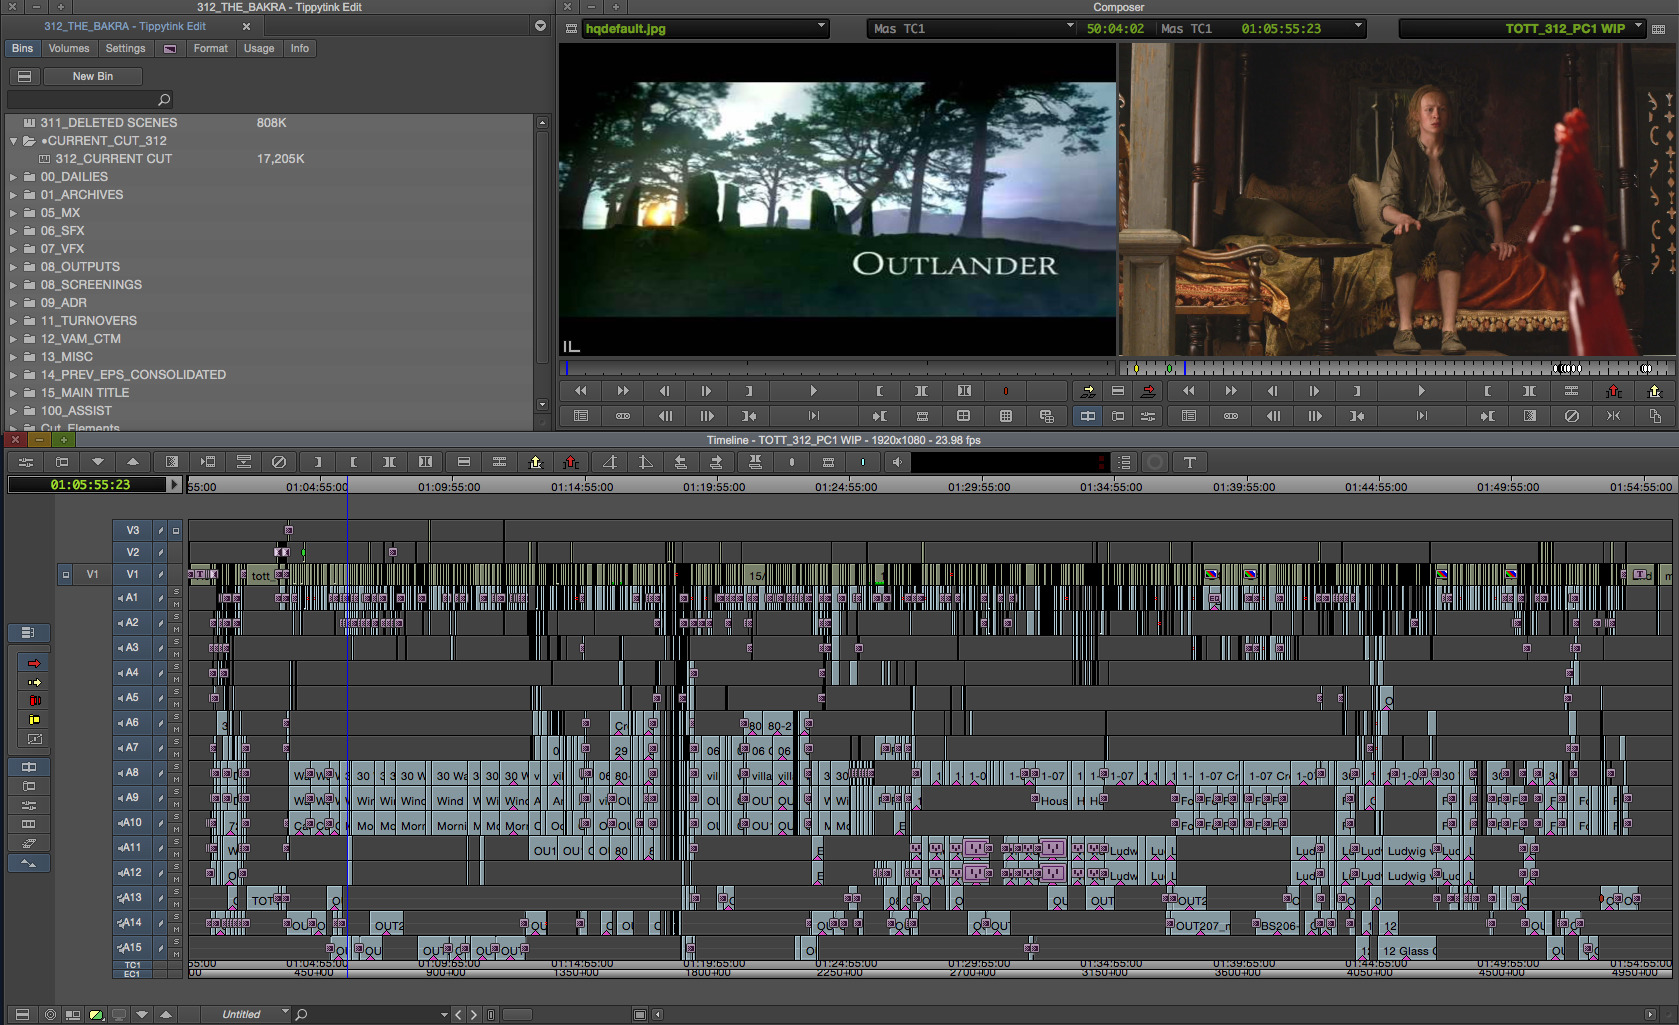Click Play in the source monitor
The image size is (1679, 1025).
click(814, 391)
